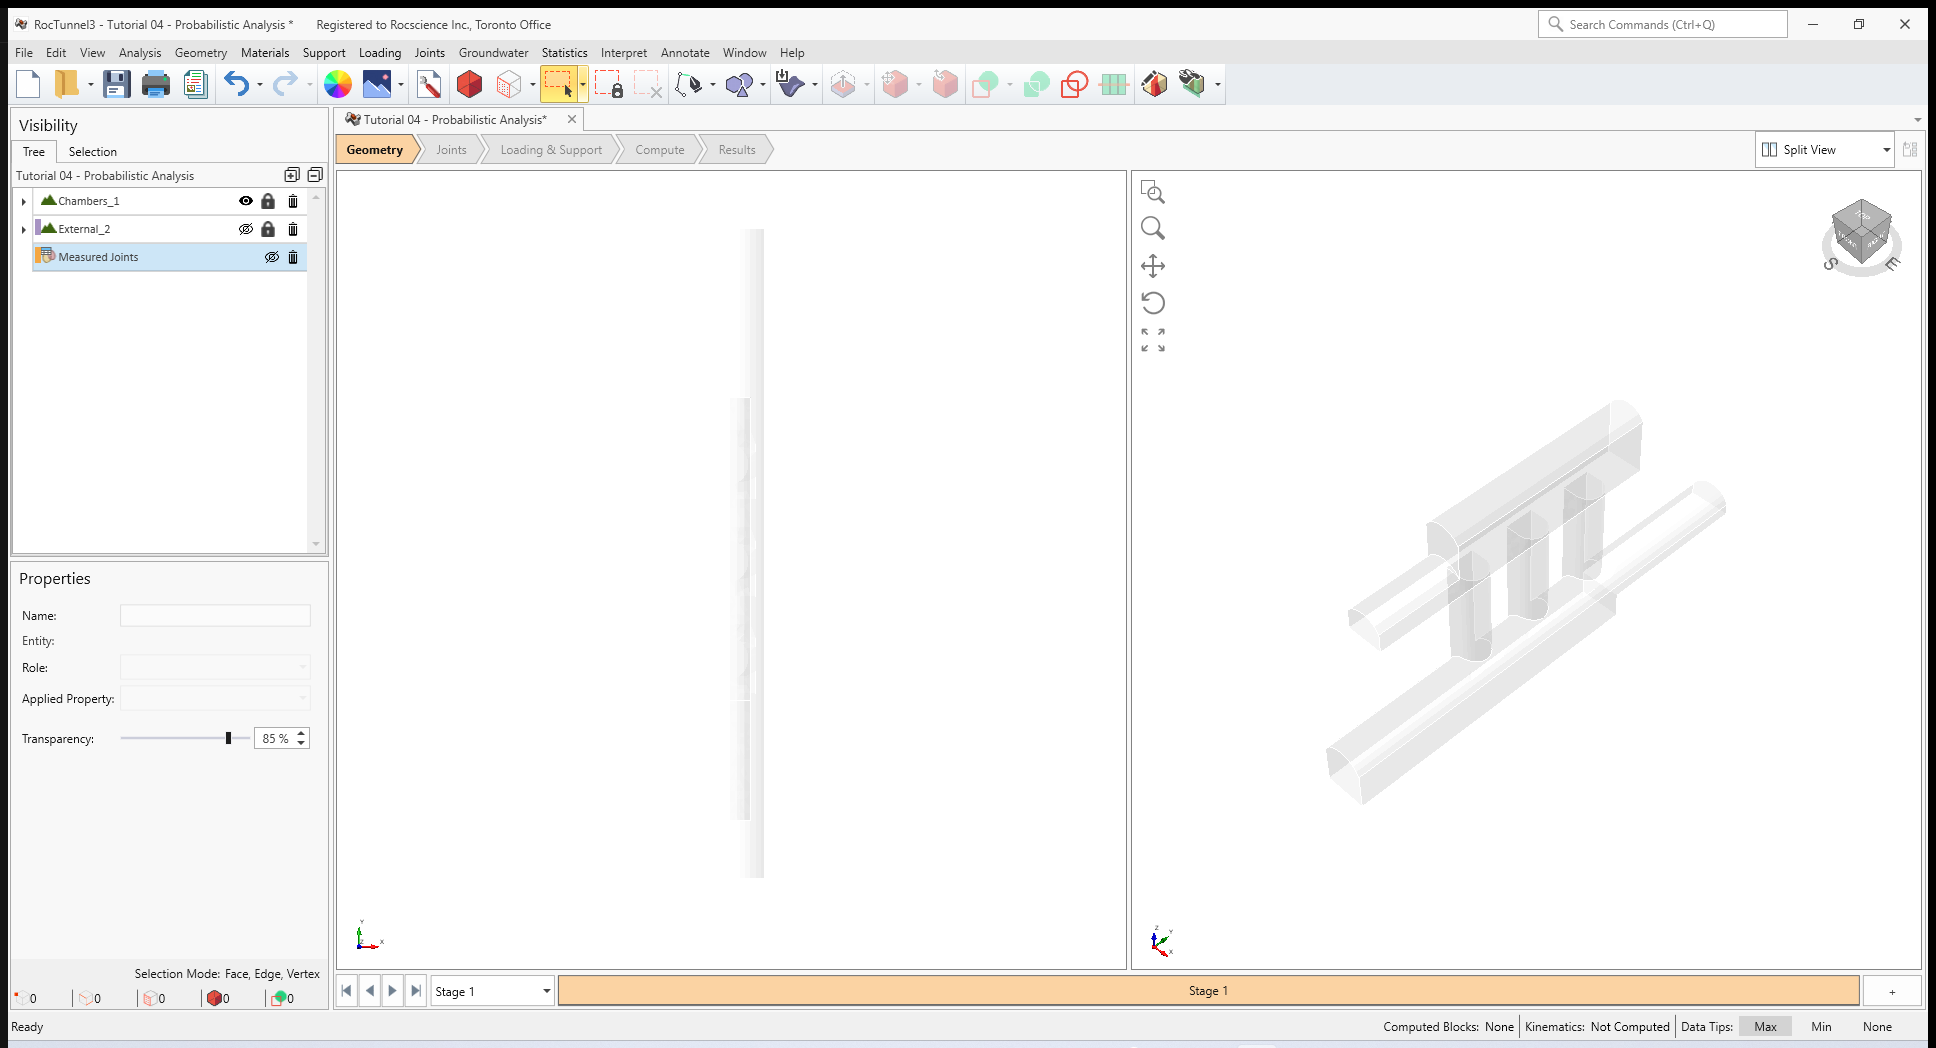
Task: Set Data Tips to Max
Action: click(x=1765, y=1027)
